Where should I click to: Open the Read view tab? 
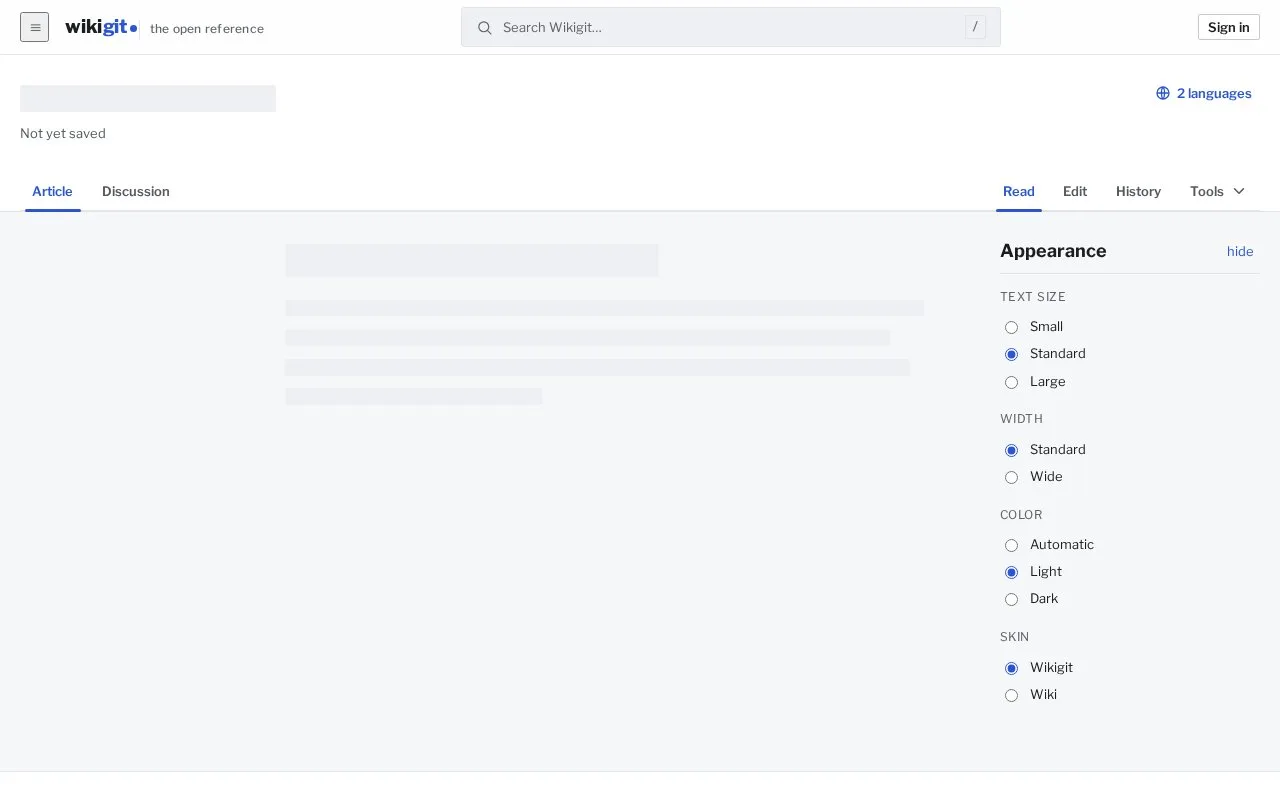(x=1019, y=191)
